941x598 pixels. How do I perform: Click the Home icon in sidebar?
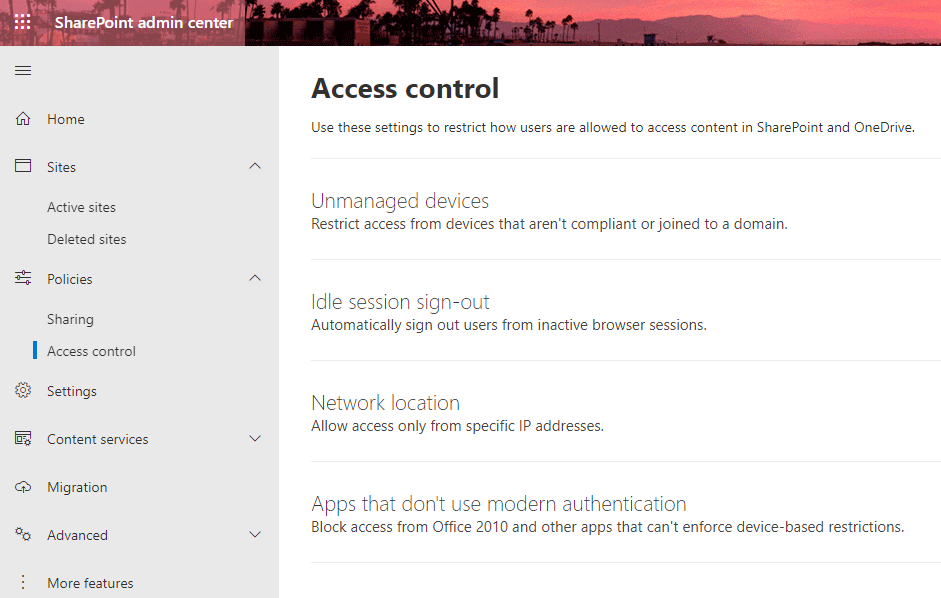coord(22,118)
